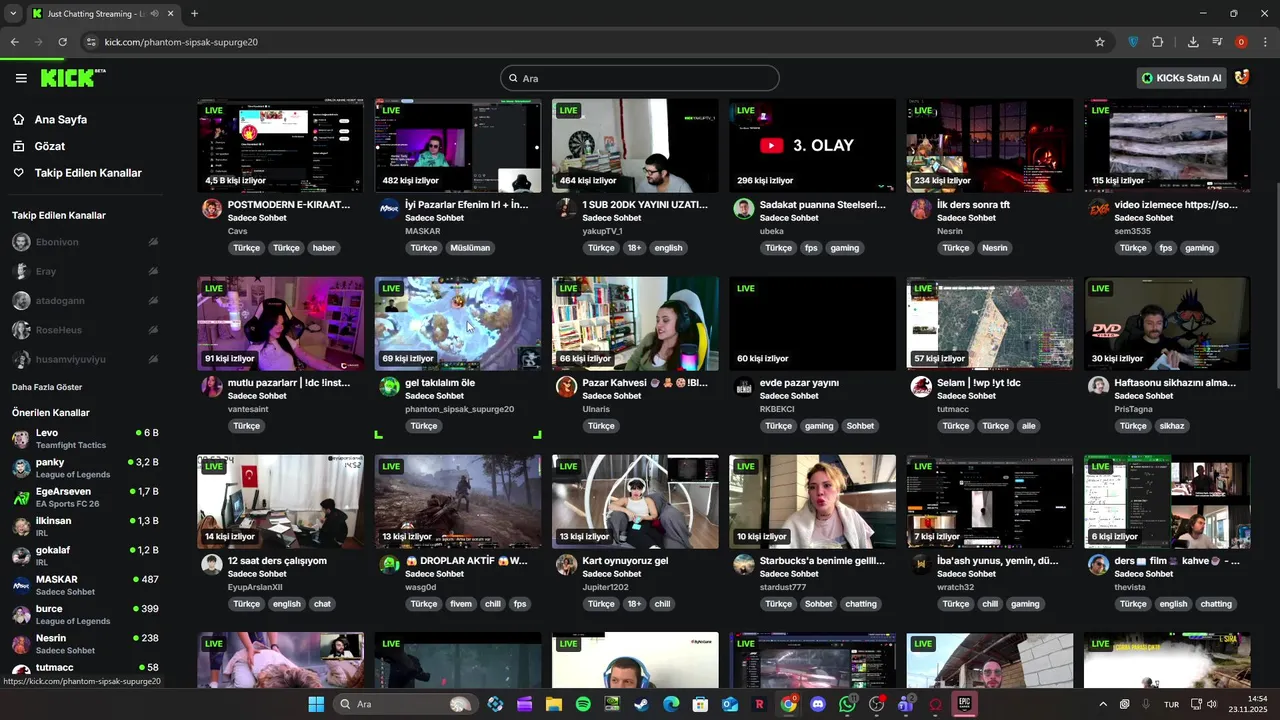This screenshot has width=1280, height=720.
Task: Open evde pazar yayını stream thumbnail
Action: [812, 324]
